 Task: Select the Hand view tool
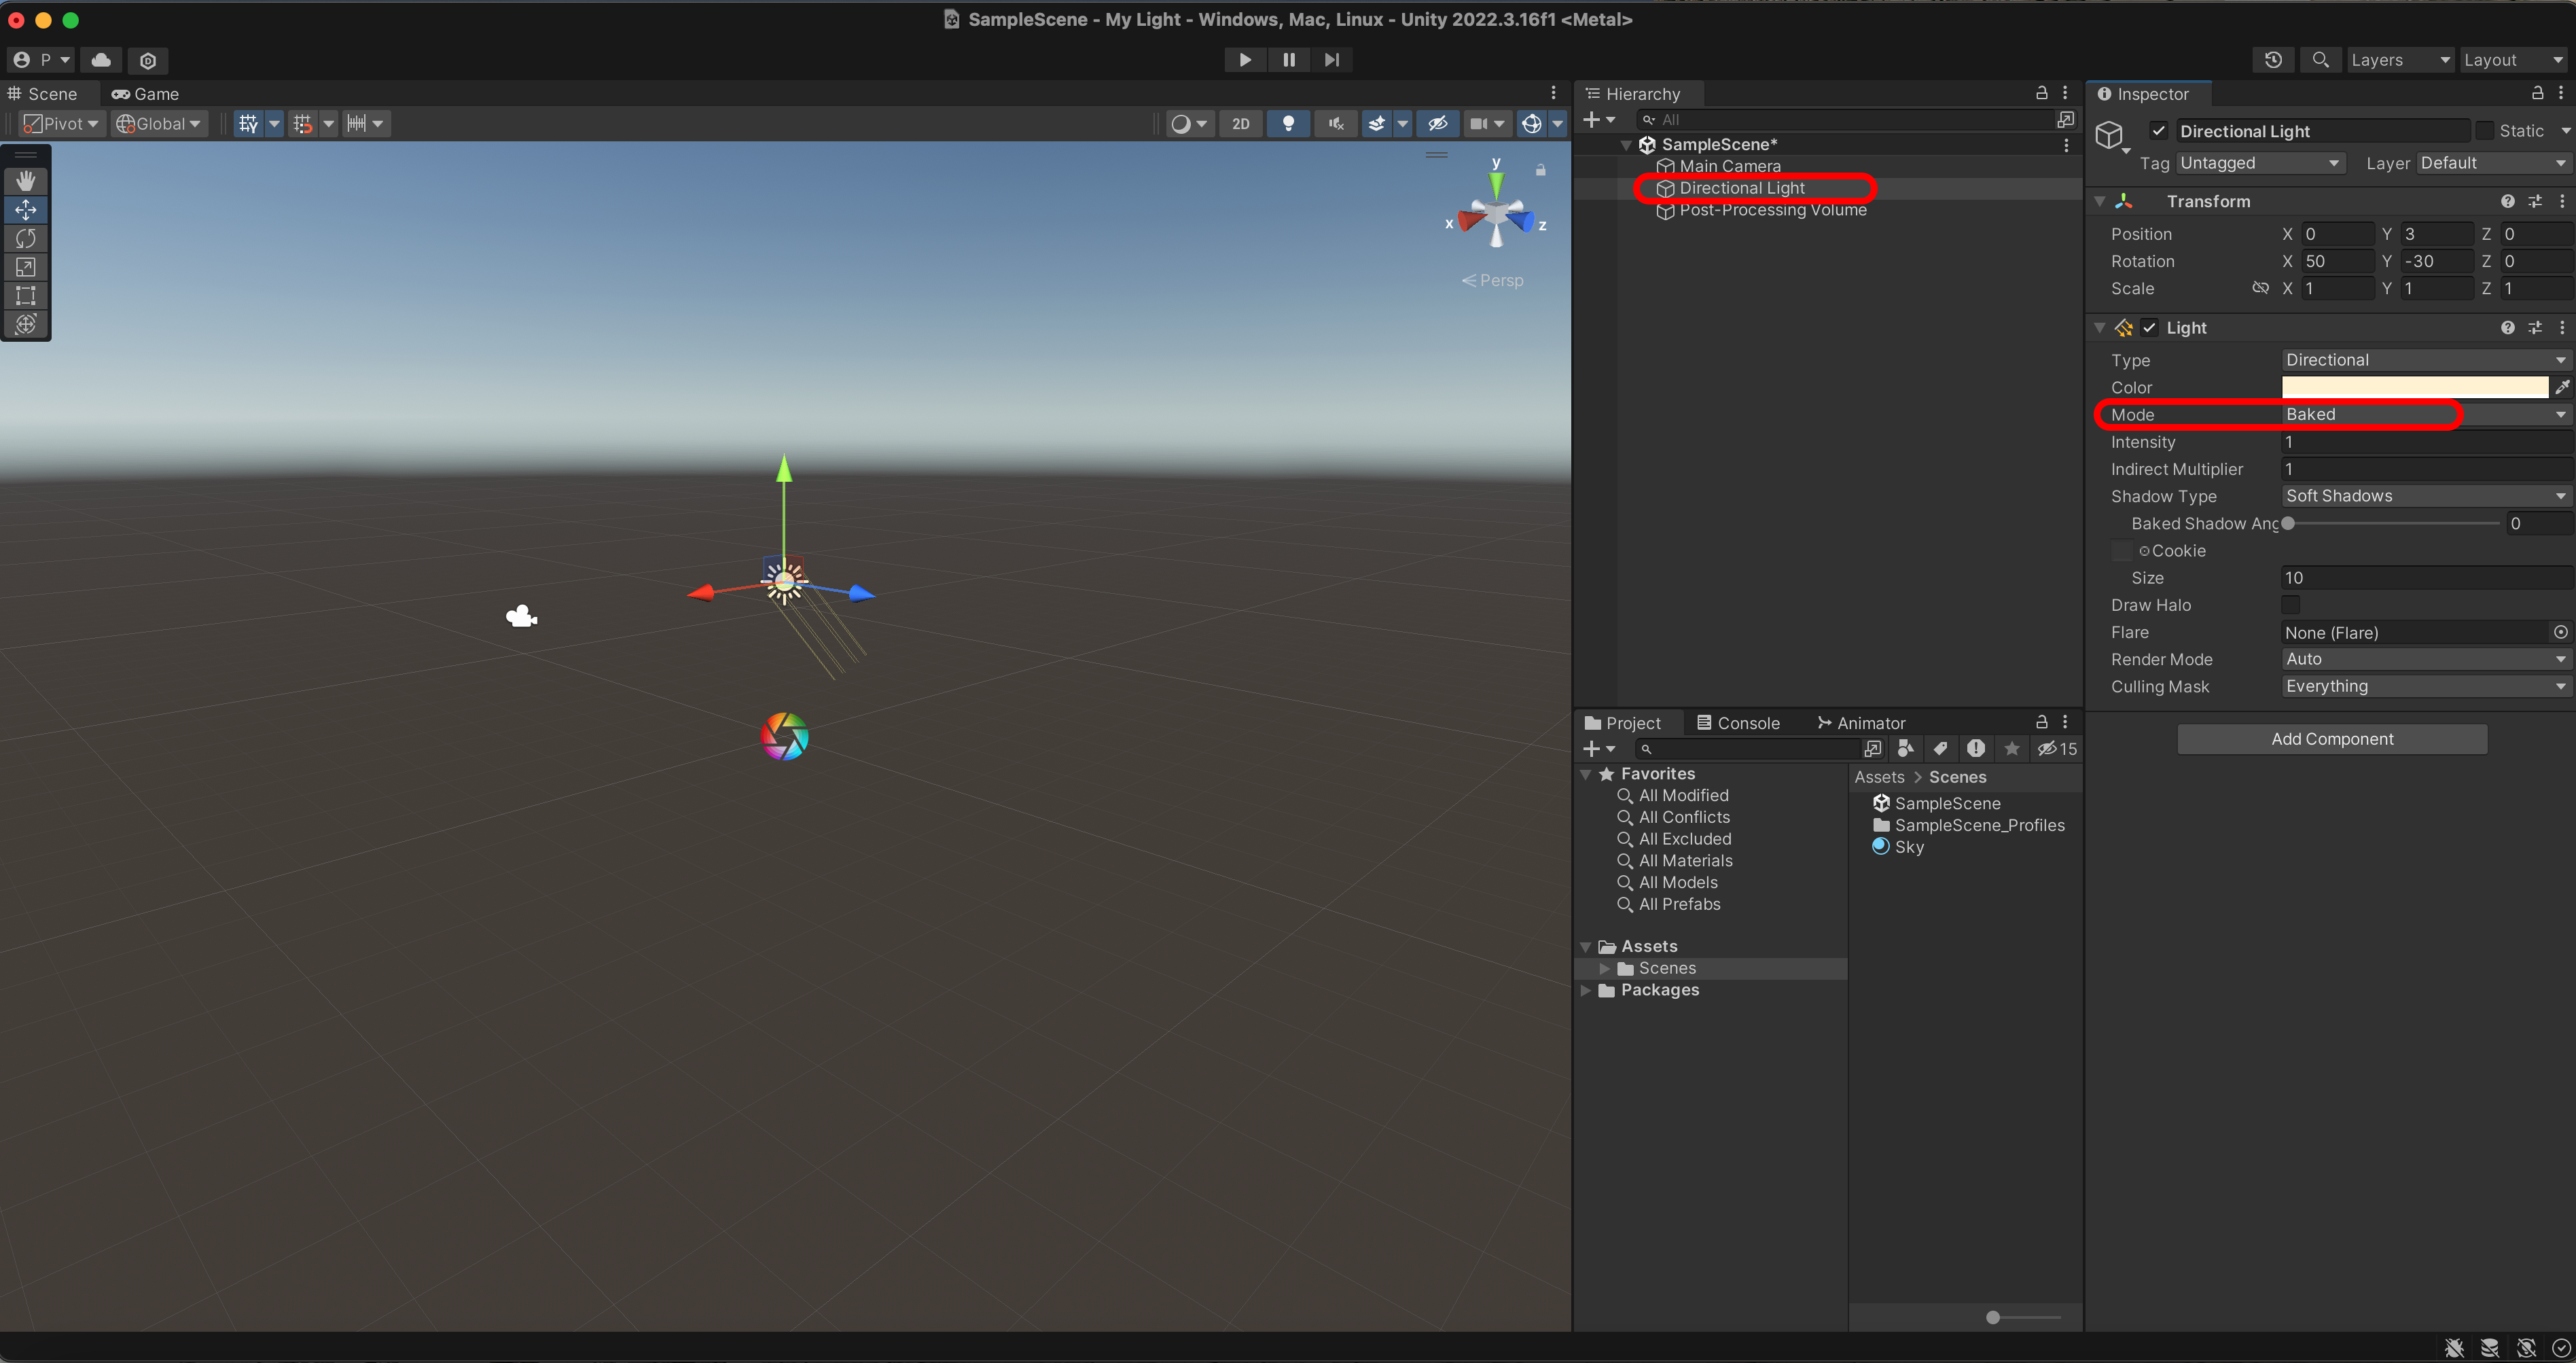26,180
